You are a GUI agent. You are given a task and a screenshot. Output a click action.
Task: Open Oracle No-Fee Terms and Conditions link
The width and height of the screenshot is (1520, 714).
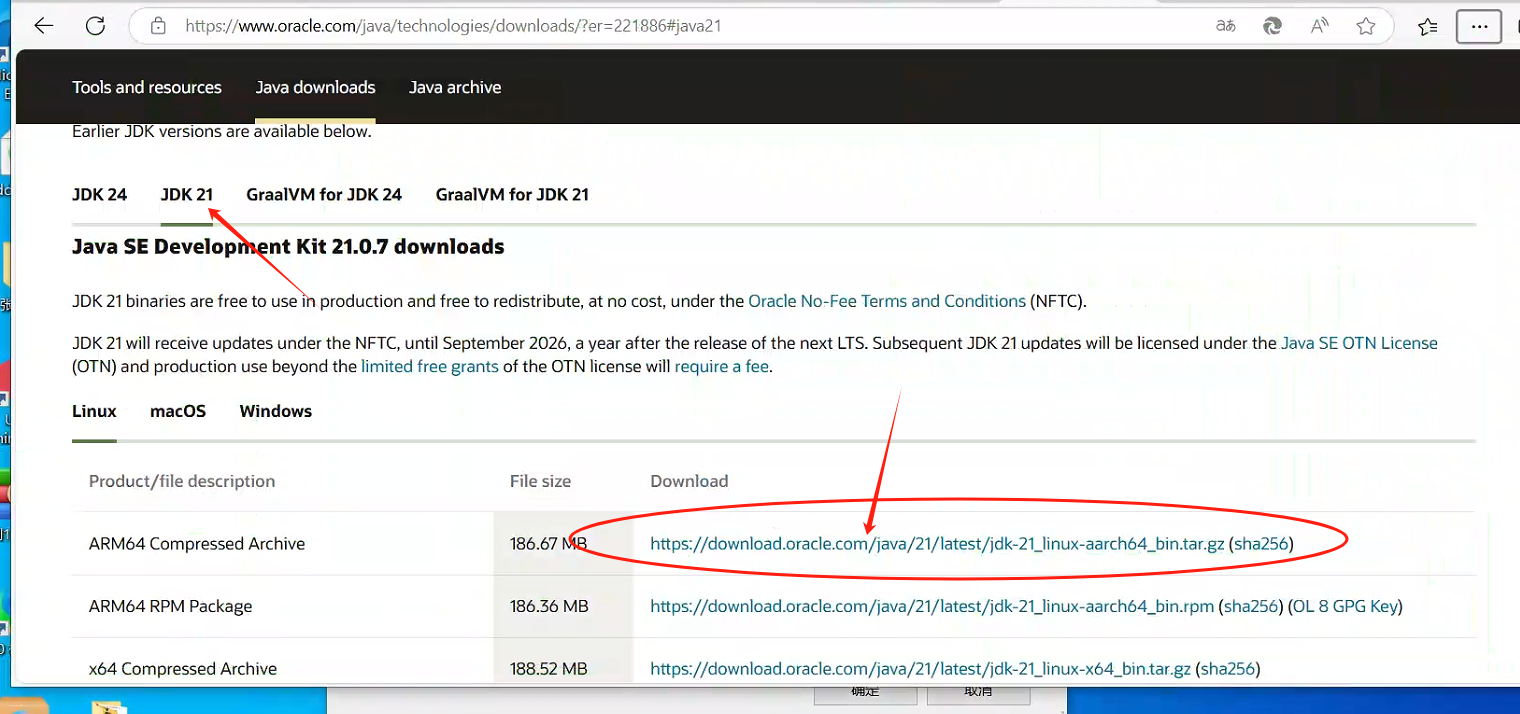(x=887, y=300)
